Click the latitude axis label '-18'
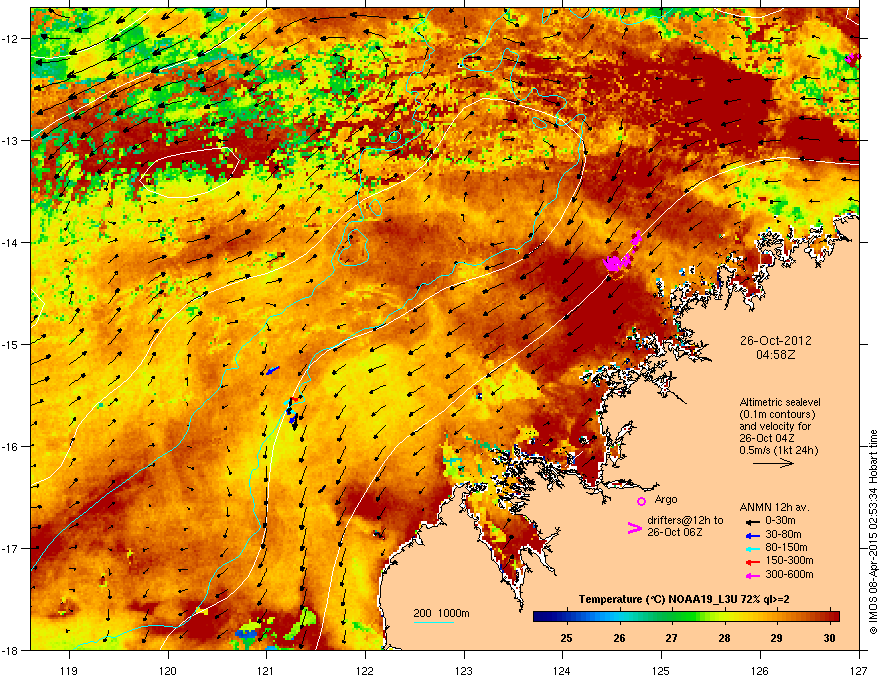This screenshot has height=680, width=880. (x=10, y=650)
